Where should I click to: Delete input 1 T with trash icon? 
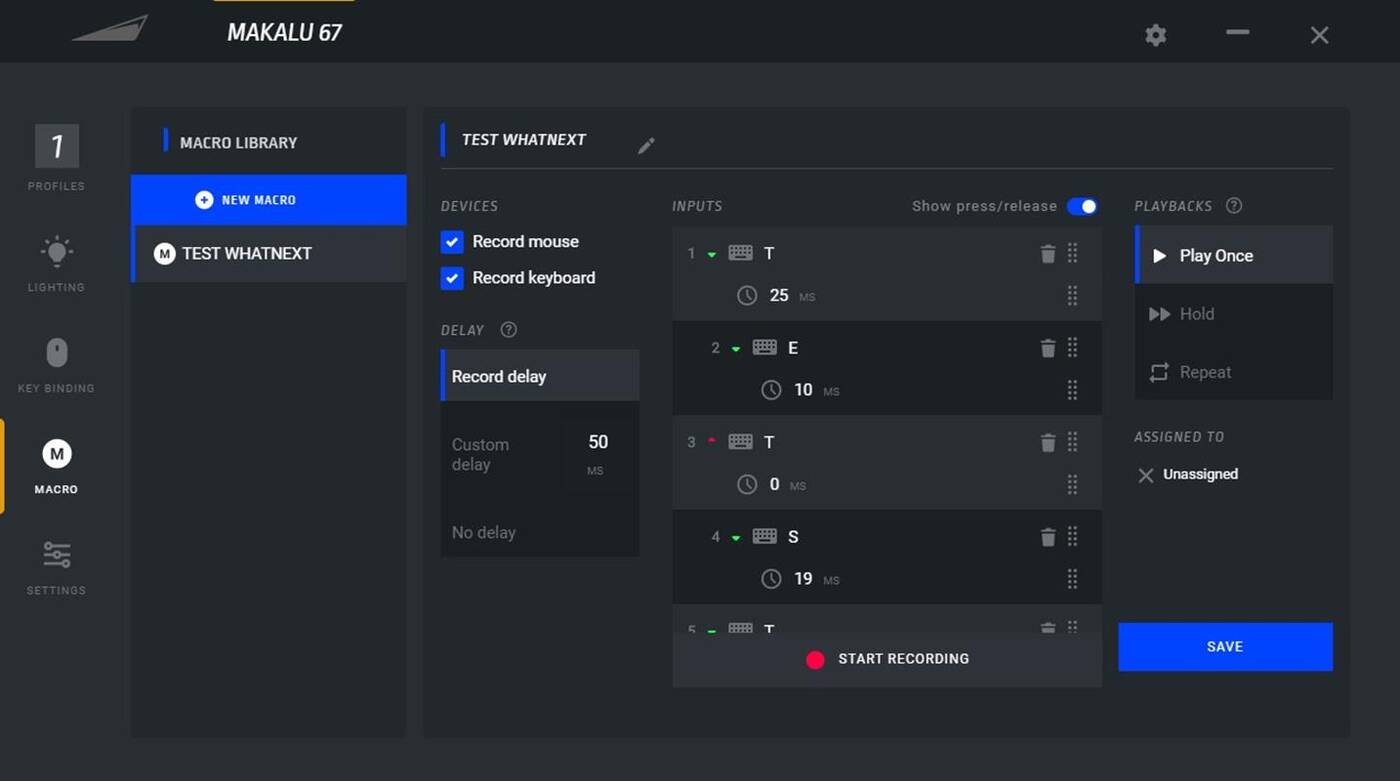tap(1048, 254)
